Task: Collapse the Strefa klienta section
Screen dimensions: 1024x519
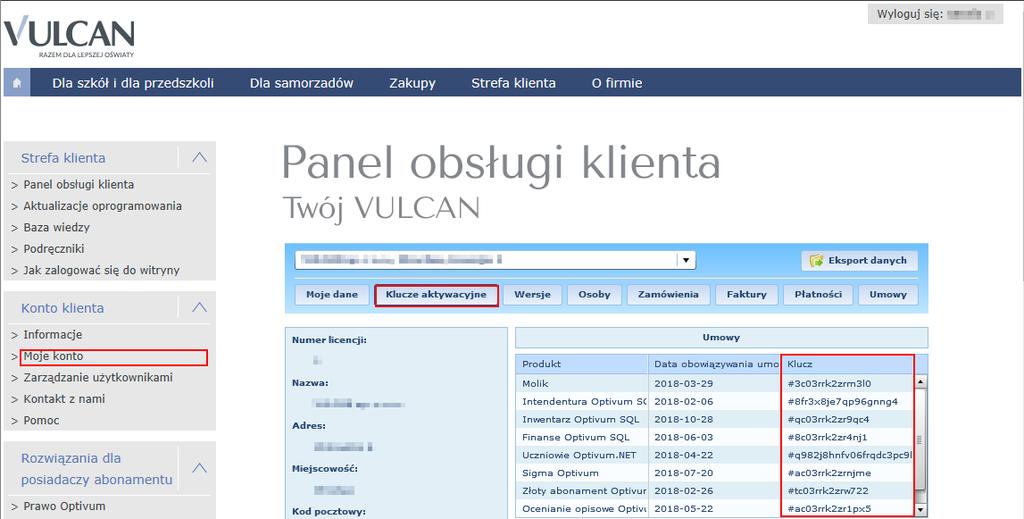Action: (199, 157)
